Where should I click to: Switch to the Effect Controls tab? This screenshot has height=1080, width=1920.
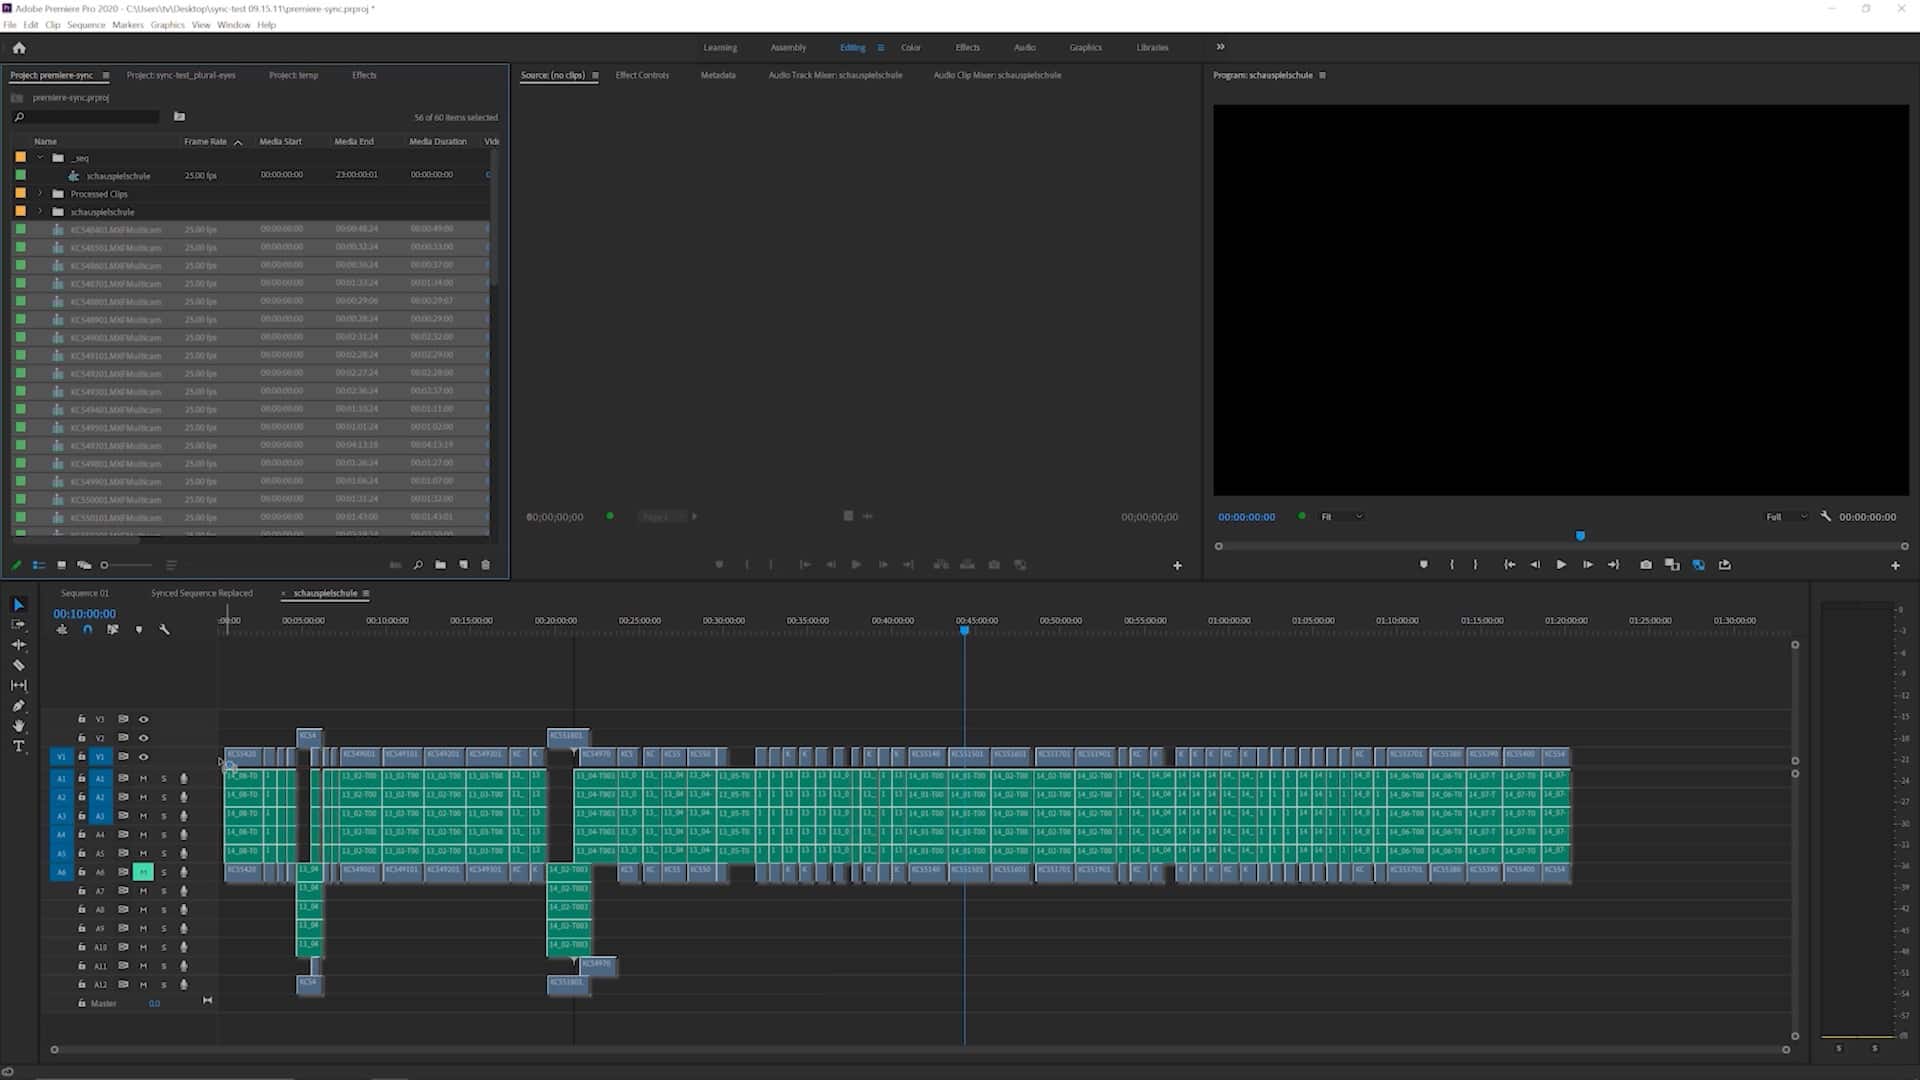(641, 75)
